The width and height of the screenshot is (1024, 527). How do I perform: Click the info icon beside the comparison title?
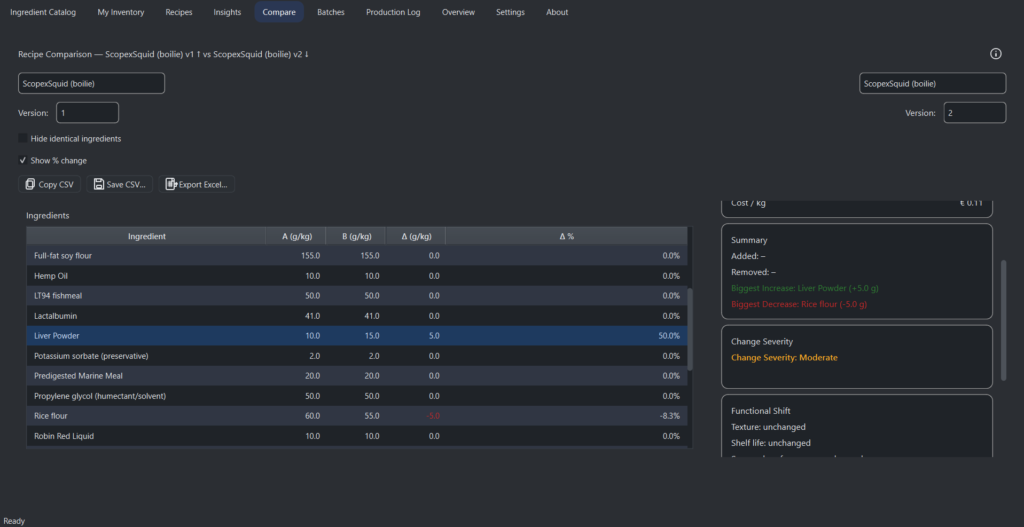coord(995,54)
